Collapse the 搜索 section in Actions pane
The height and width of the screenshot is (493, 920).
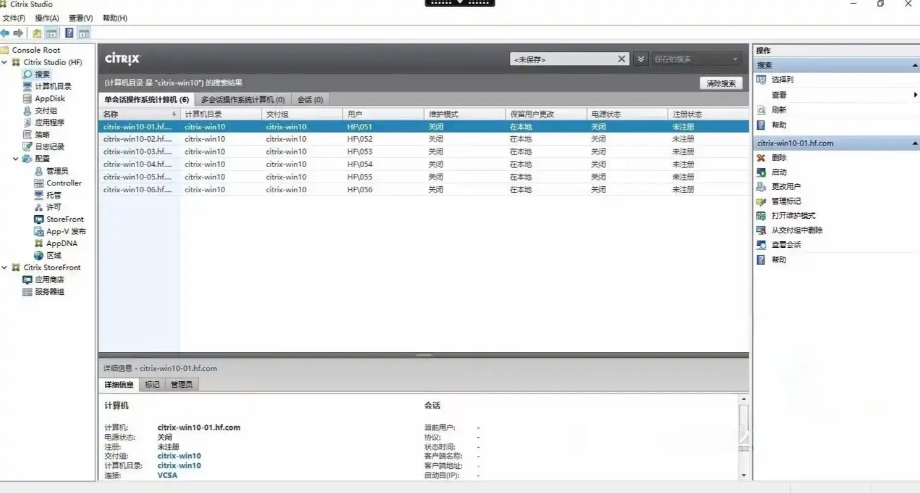tap(914, 65)
